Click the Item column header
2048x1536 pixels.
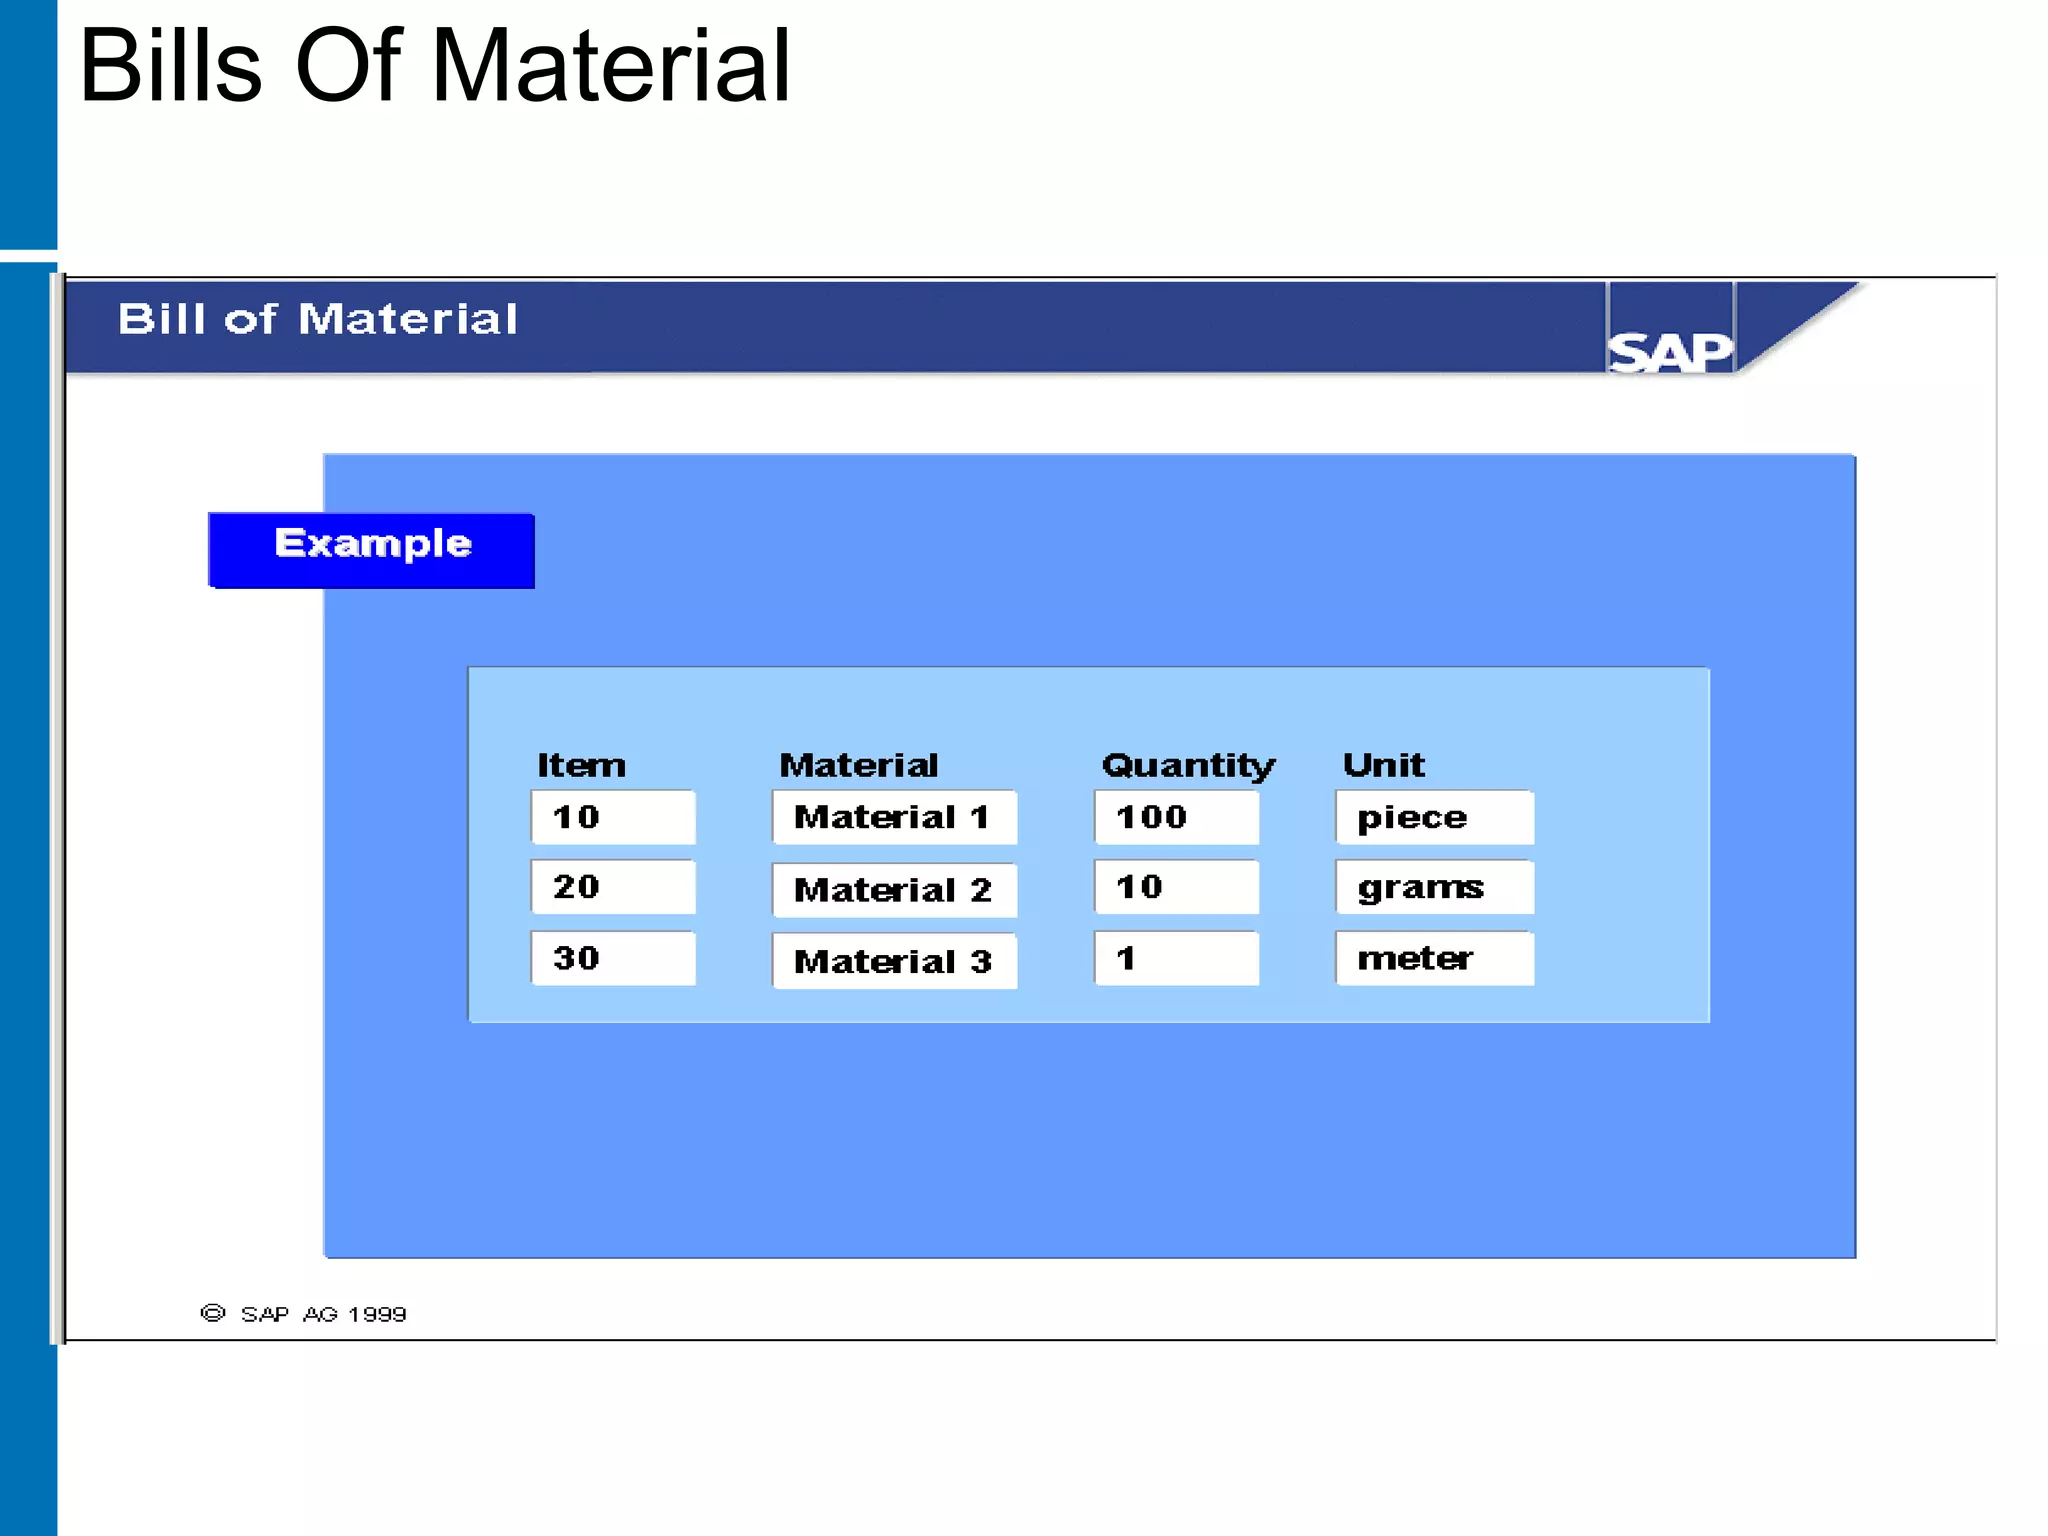click(x=581, y=765)
